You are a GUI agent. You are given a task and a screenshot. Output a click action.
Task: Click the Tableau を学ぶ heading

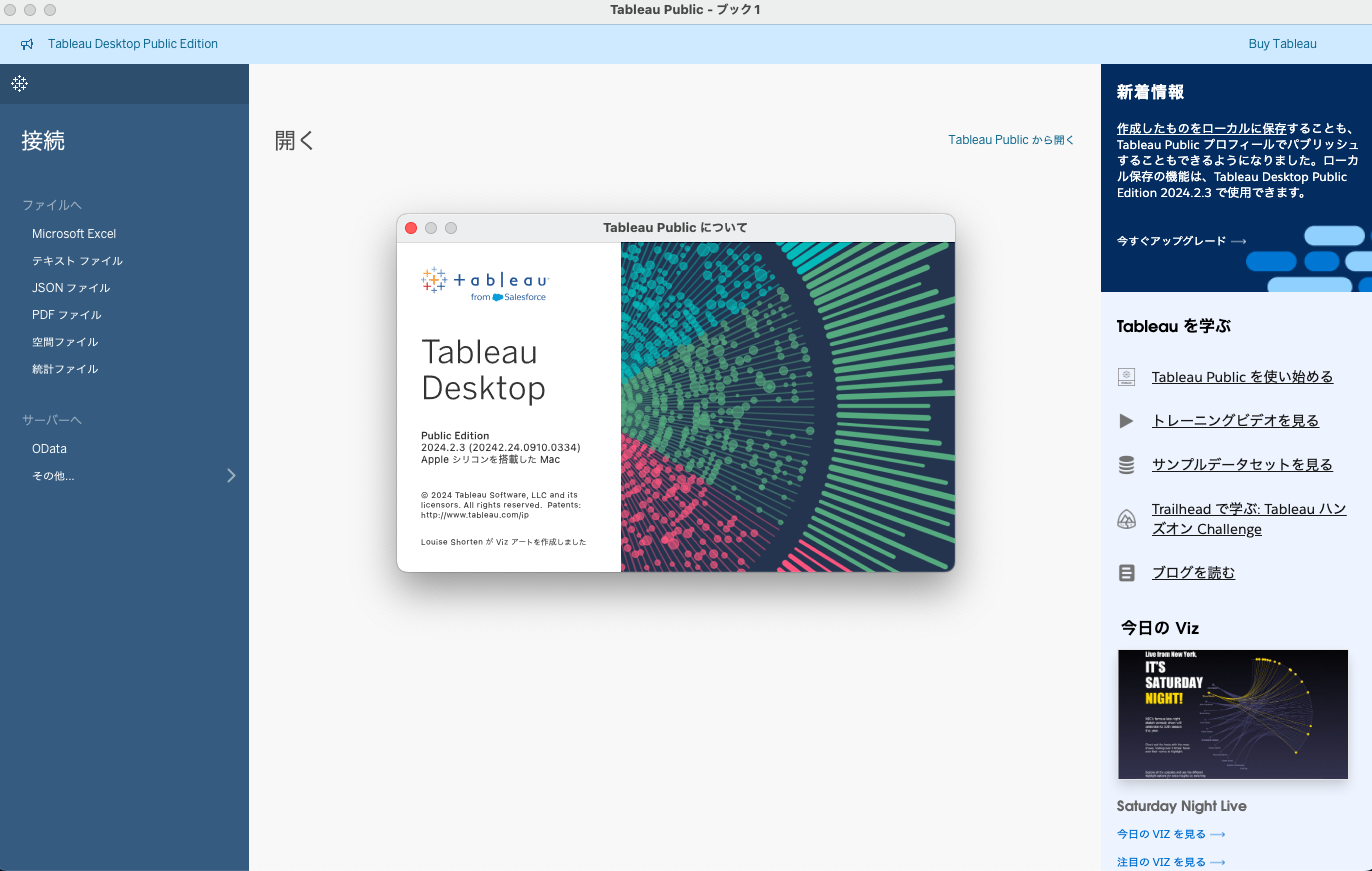point(1173,326)
